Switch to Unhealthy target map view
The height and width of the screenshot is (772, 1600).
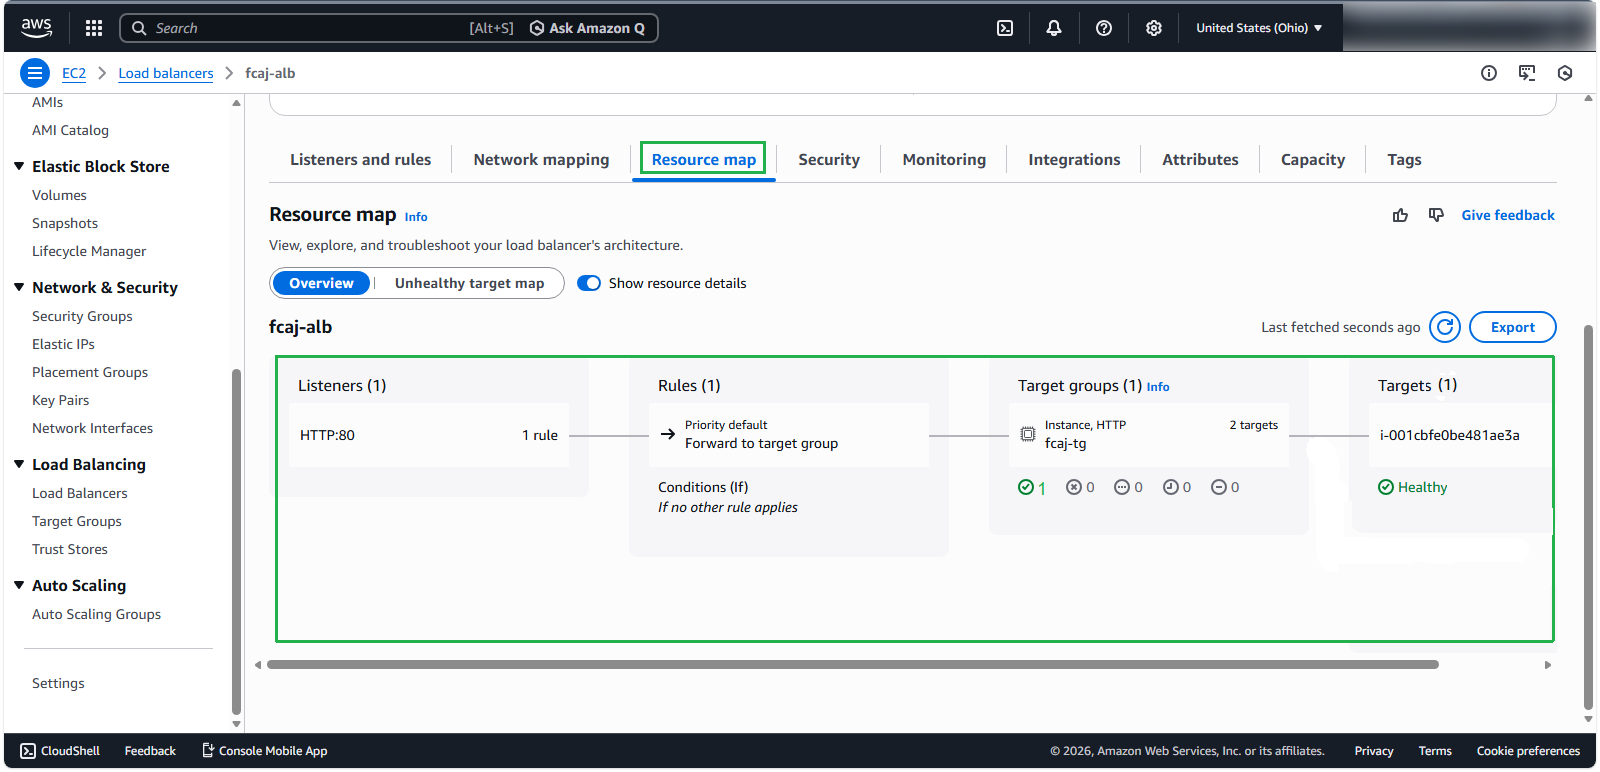point(470,283)
